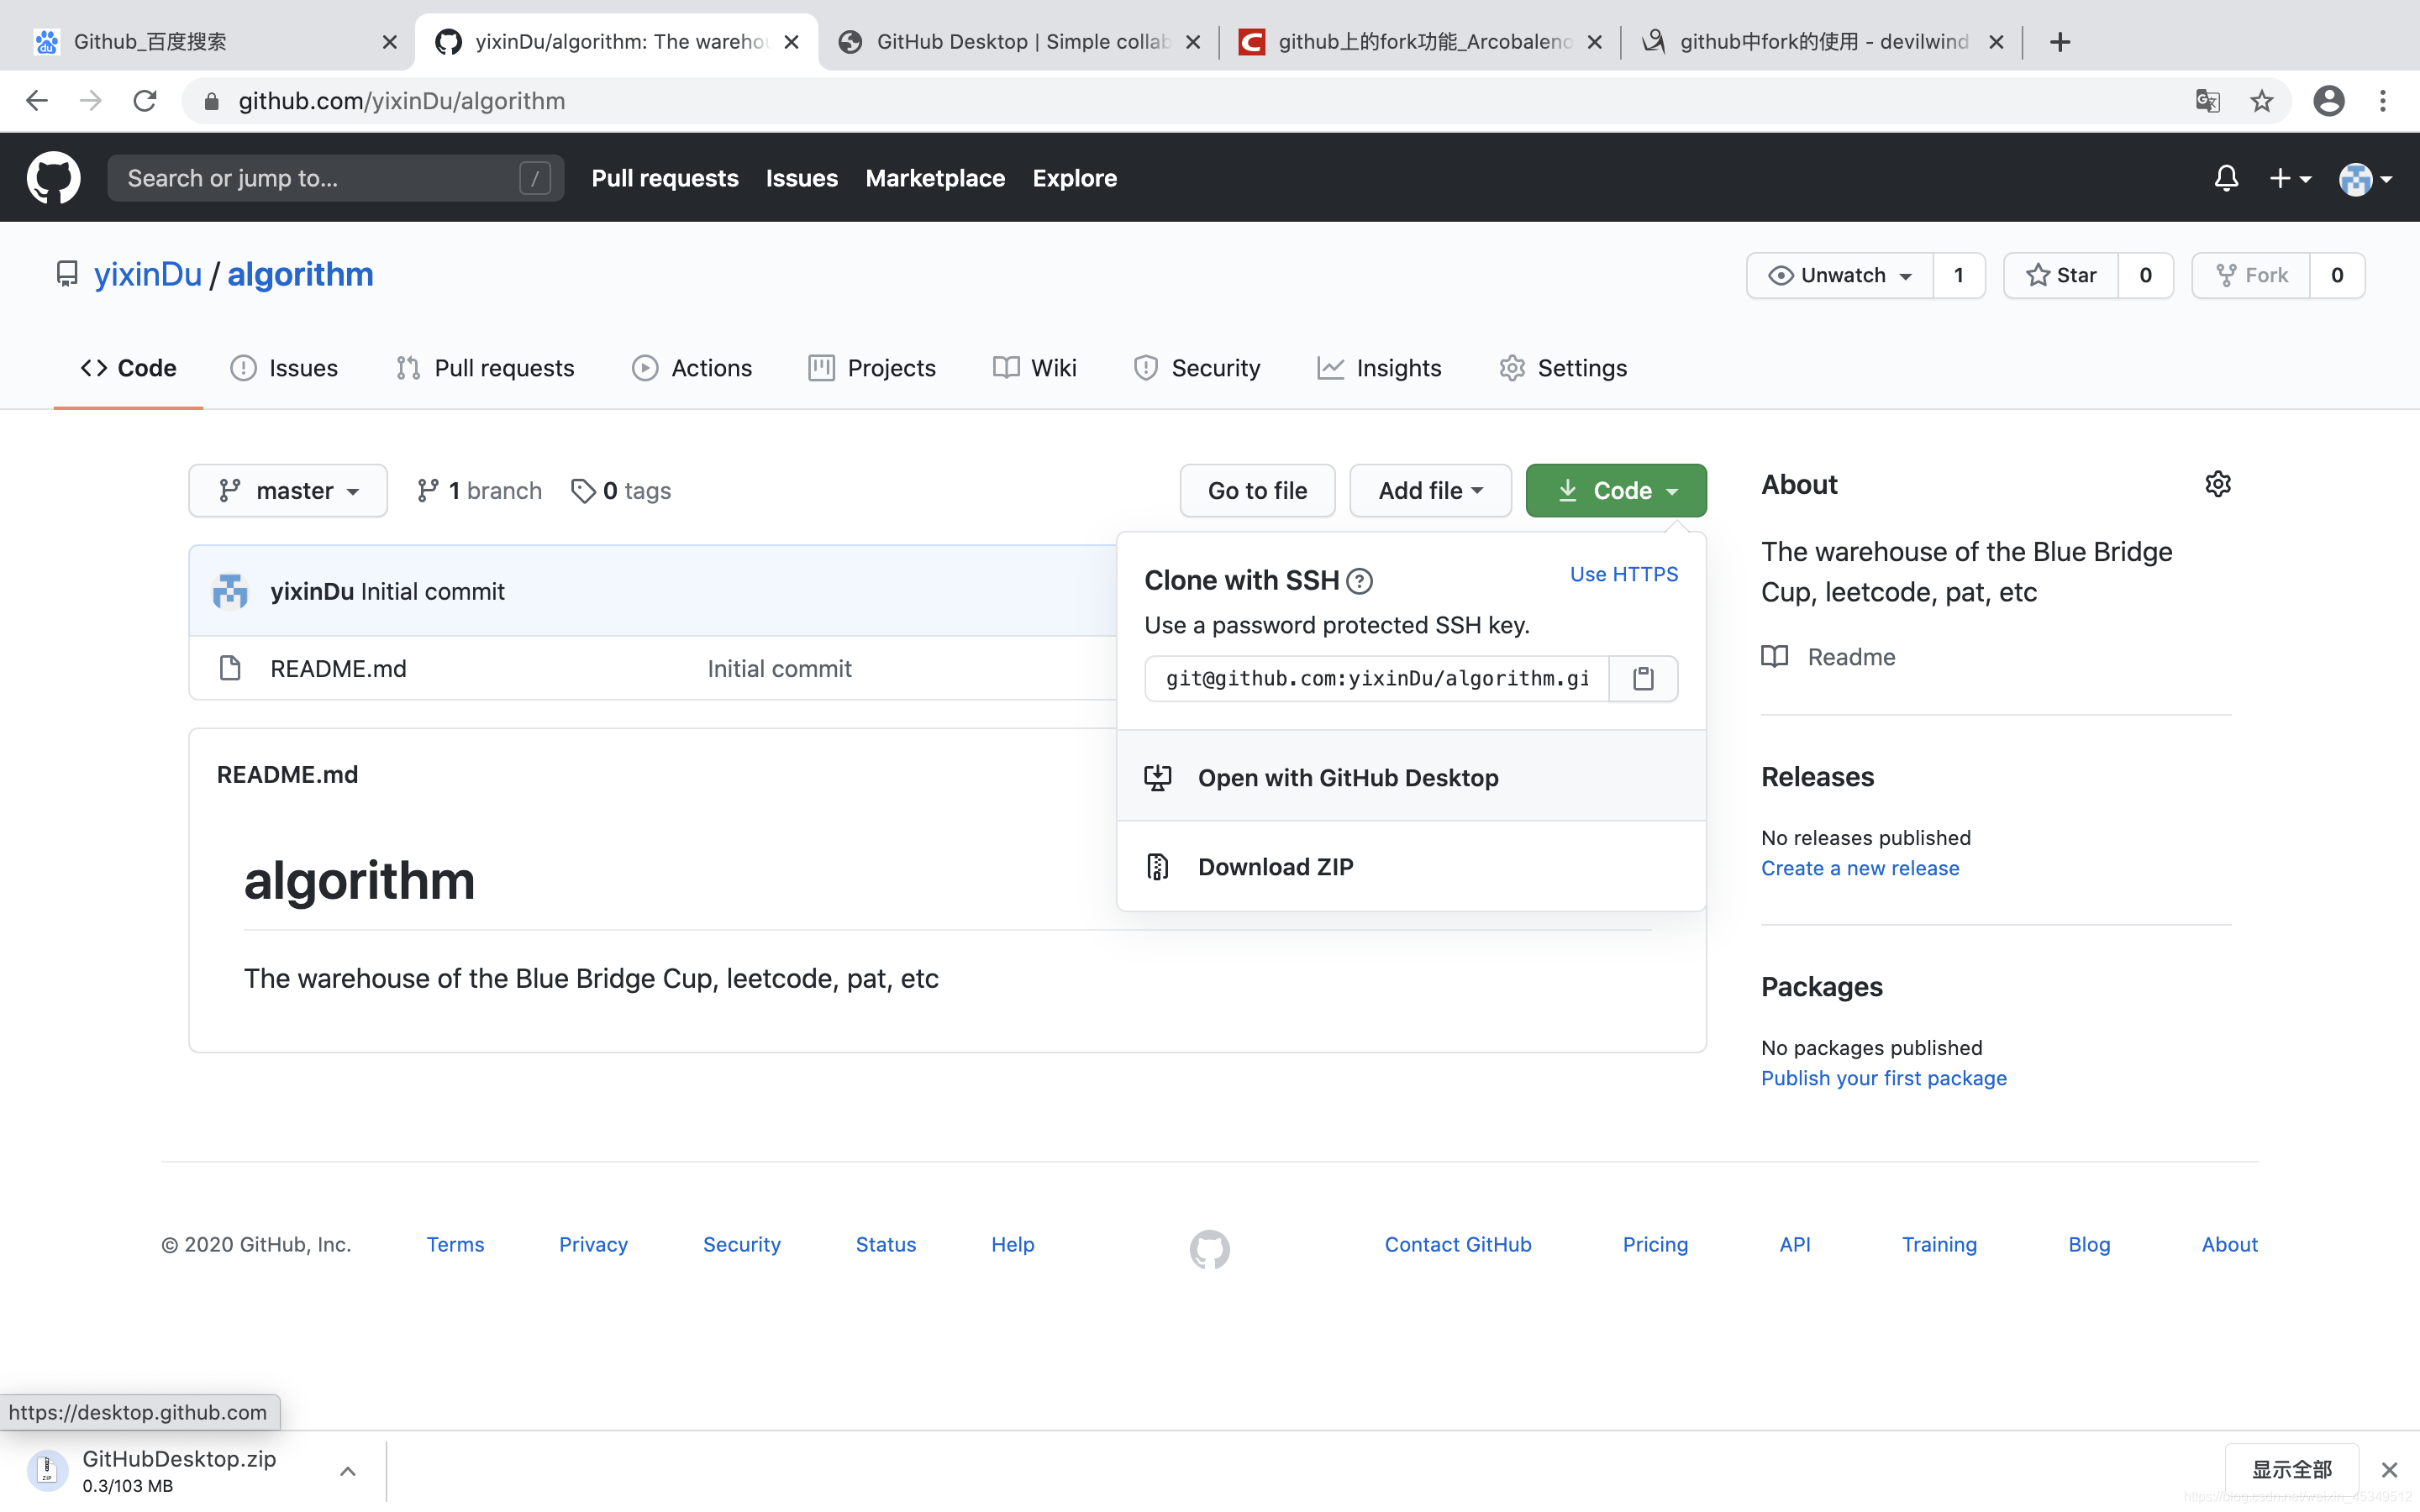Click the README.md file icon
Image resolution: width=2420 pixels, height=1512 pixels.
click(x=230, y=668)
